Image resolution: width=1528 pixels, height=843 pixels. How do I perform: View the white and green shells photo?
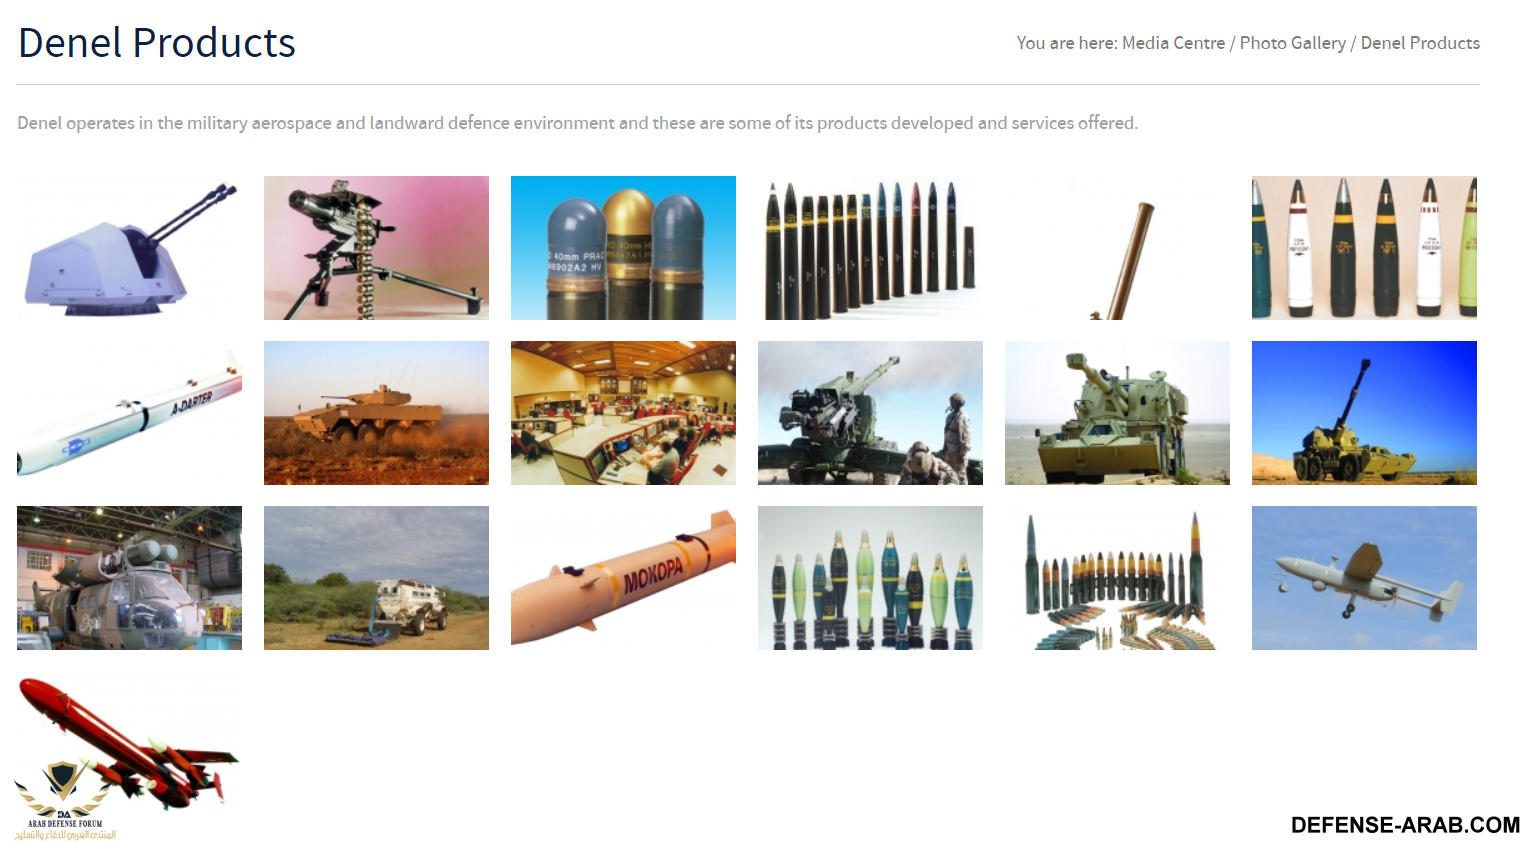pyautogui.click(x=1364, y=248)
